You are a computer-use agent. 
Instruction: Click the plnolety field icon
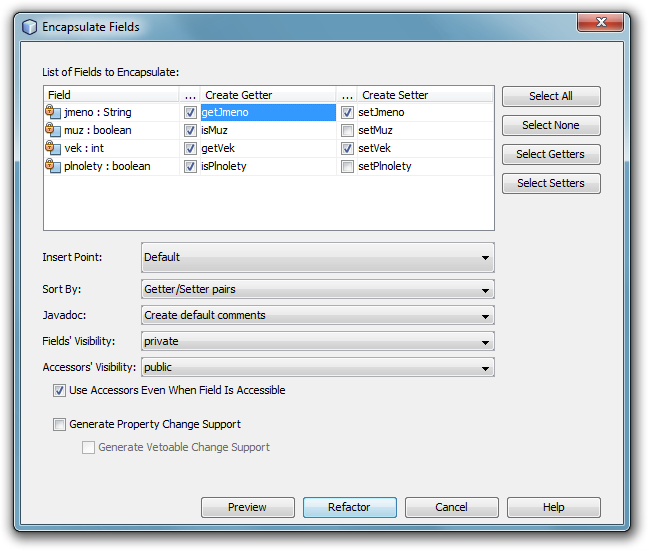click(x=53, y=166)
